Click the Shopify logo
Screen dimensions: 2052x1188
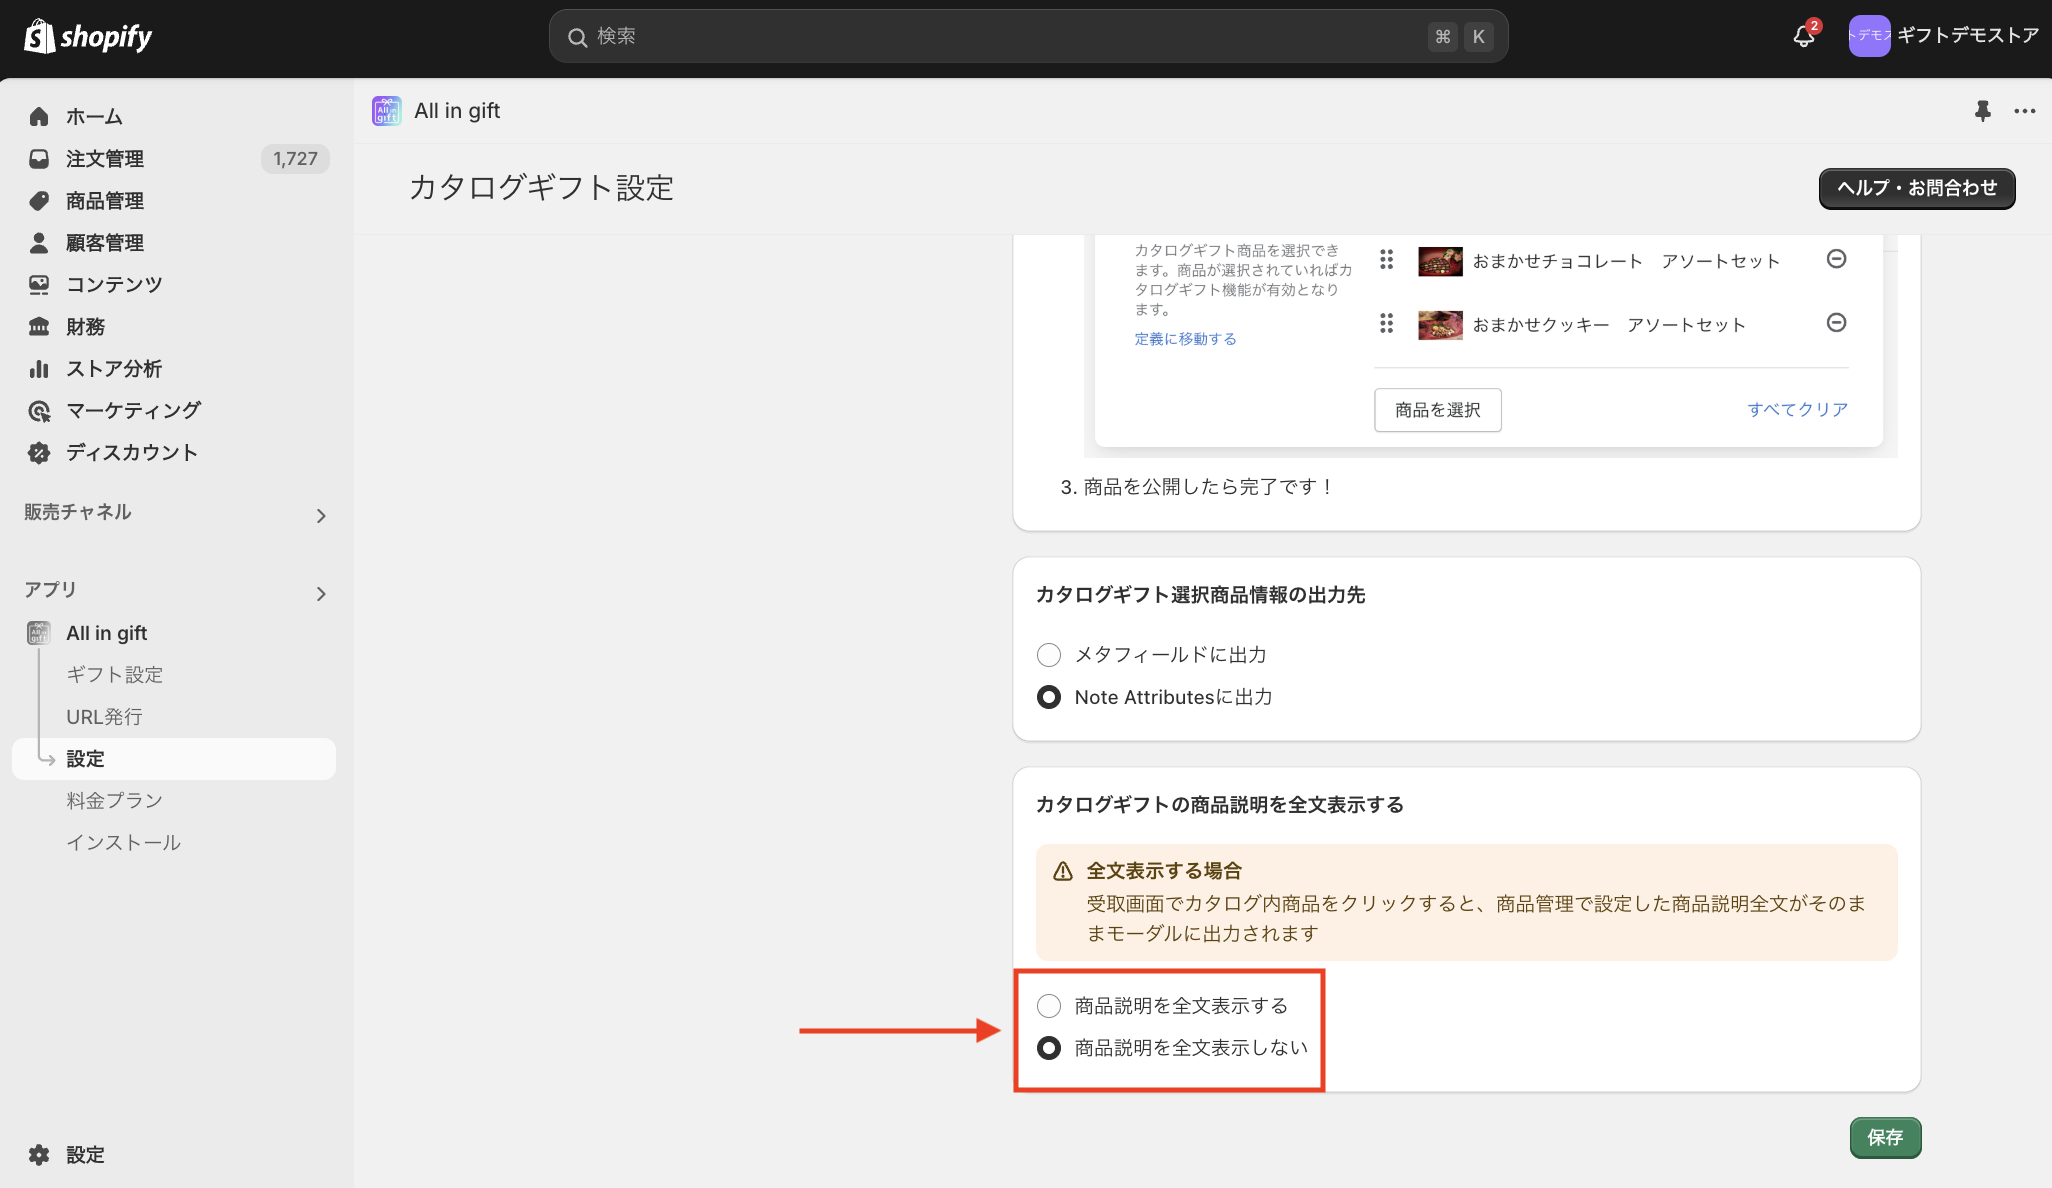click(x=88, y=37)
